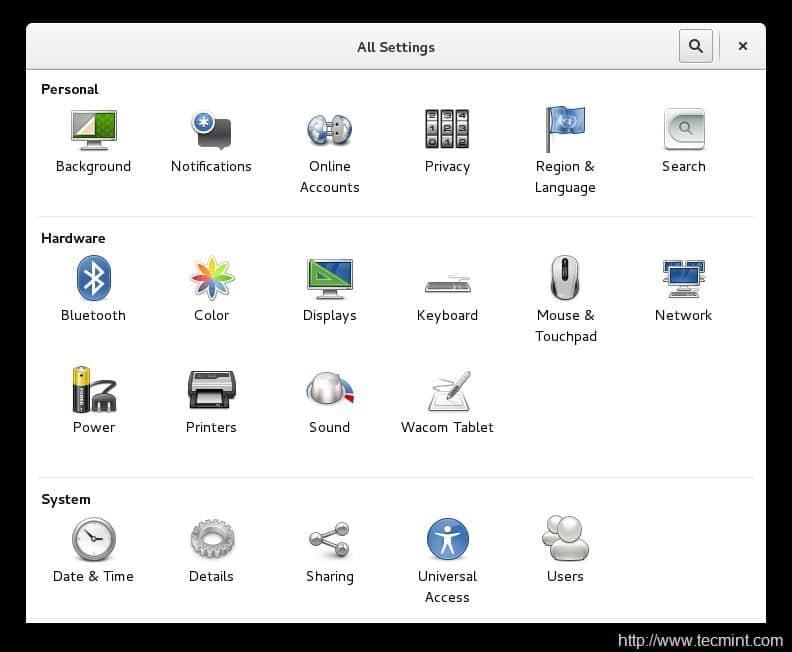This screenshot has width=792, height=652.
Task: Open Universal Access settings
Action: (447, 540)
